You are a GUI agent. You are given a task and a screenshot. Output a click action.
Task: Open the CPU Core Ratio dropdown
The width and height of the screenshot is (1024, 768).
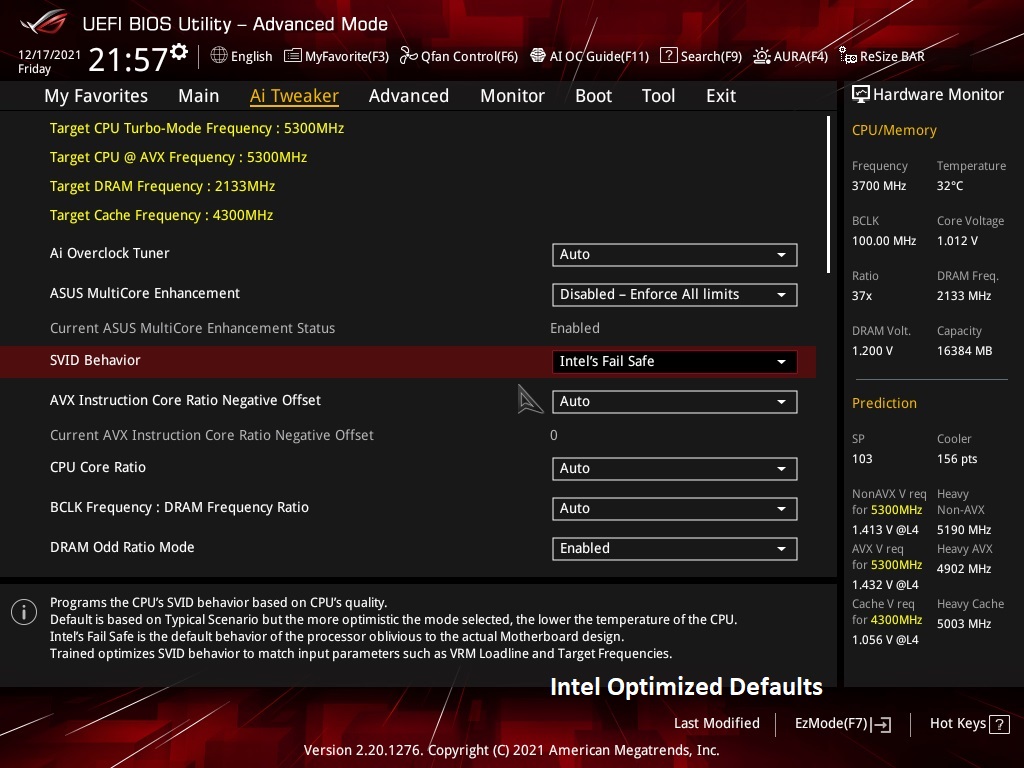675,469
